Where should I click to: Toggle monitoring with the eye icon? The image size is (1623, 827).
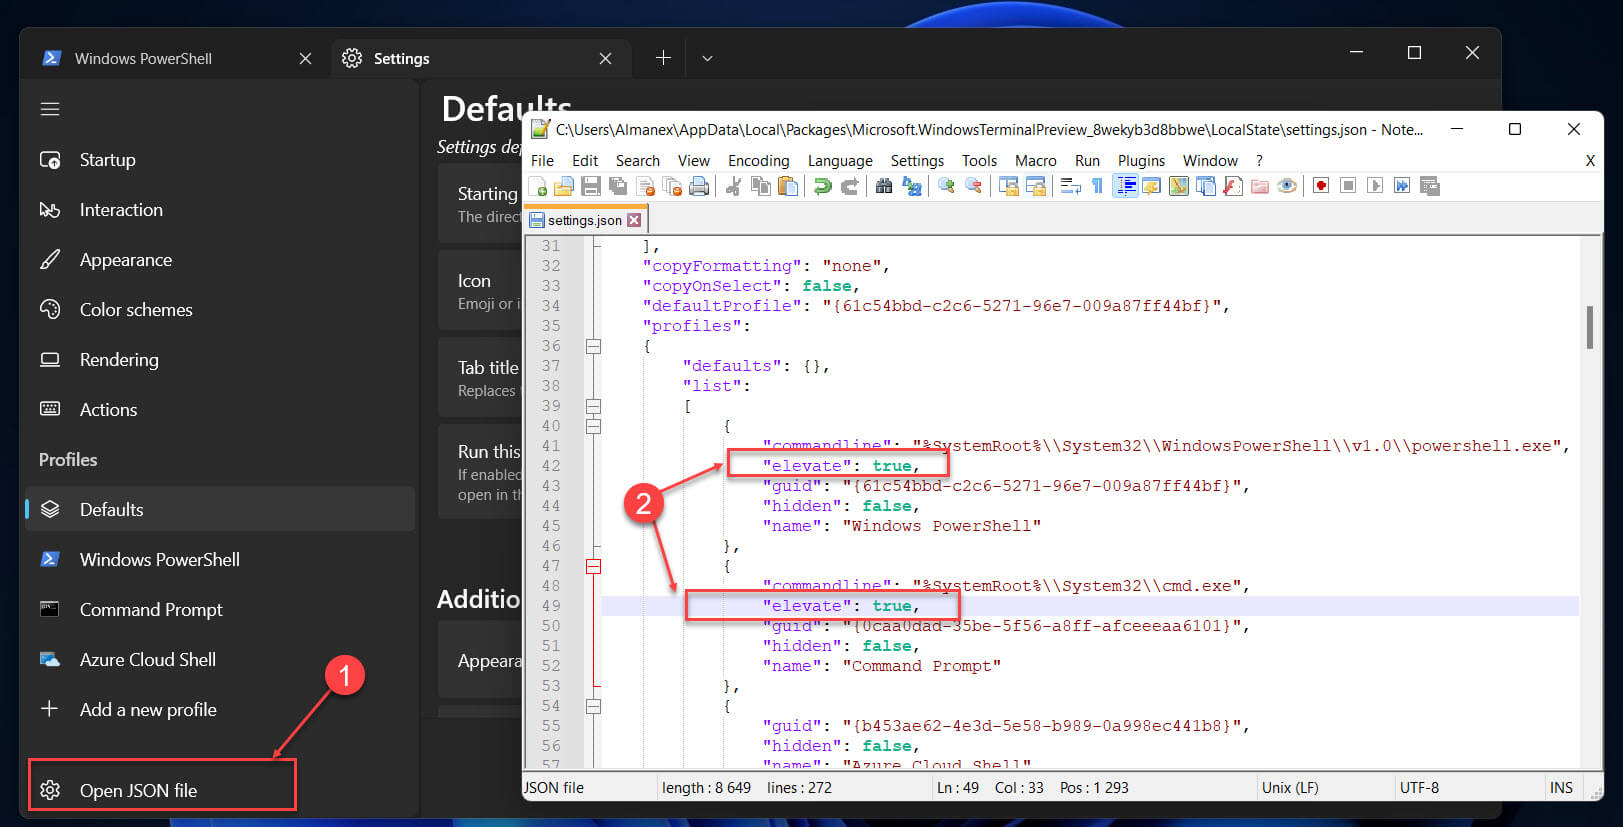point(1287,186)
